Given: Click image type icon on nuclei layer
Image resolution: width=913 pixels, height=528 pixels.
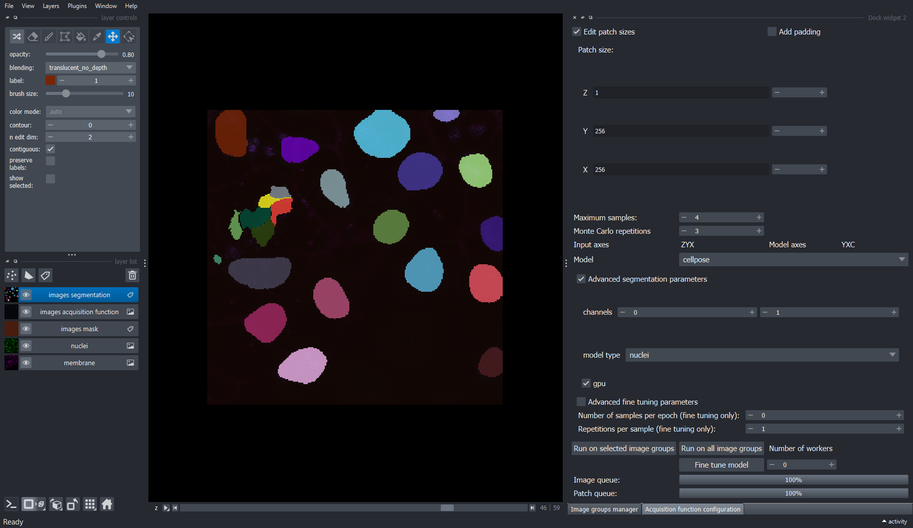Looking at the screenshot, I should tap(130, 346).
